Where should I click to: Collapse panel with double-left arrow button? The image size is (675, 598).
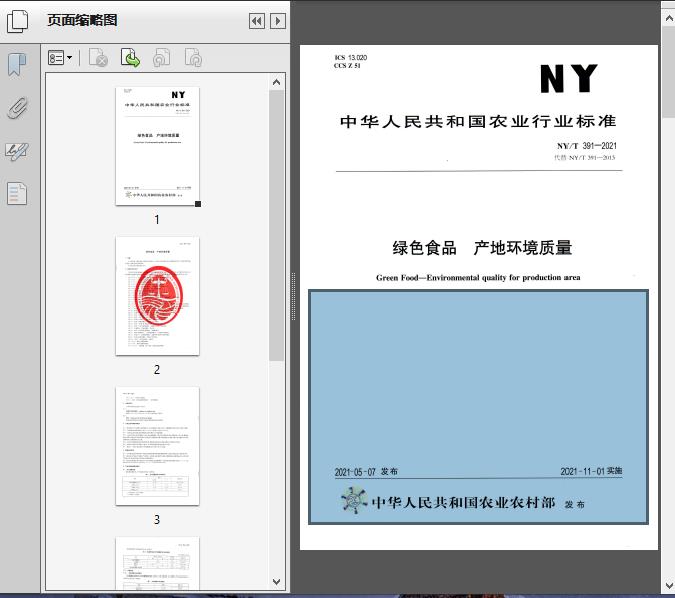pos(257,21)
